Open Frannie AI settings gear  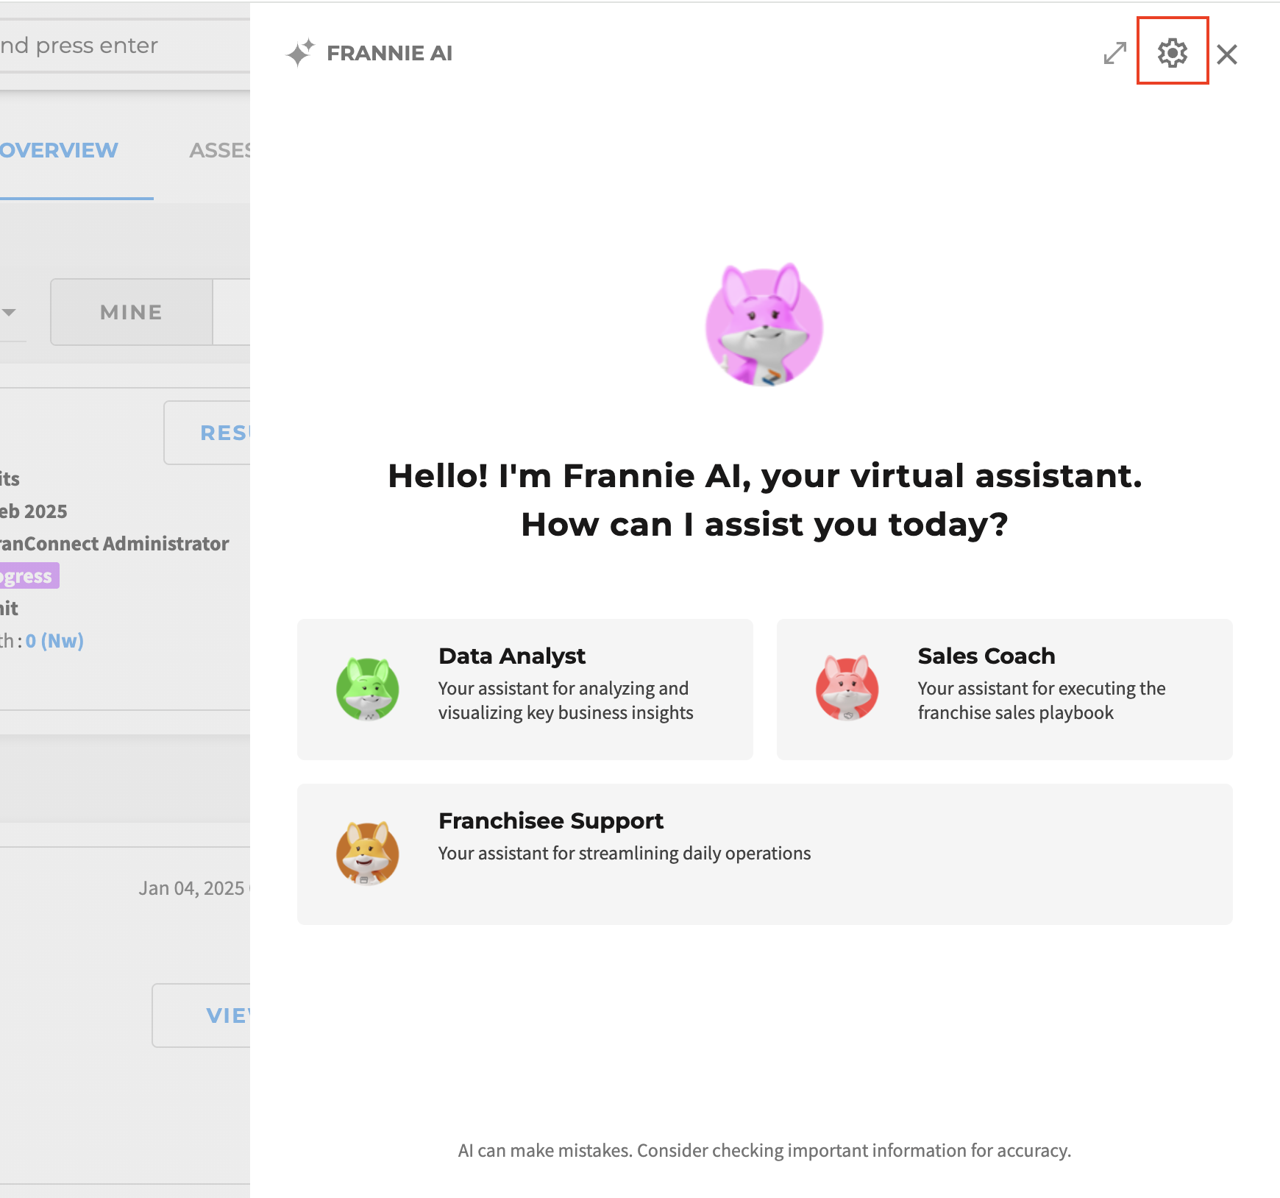point(1172,52)
